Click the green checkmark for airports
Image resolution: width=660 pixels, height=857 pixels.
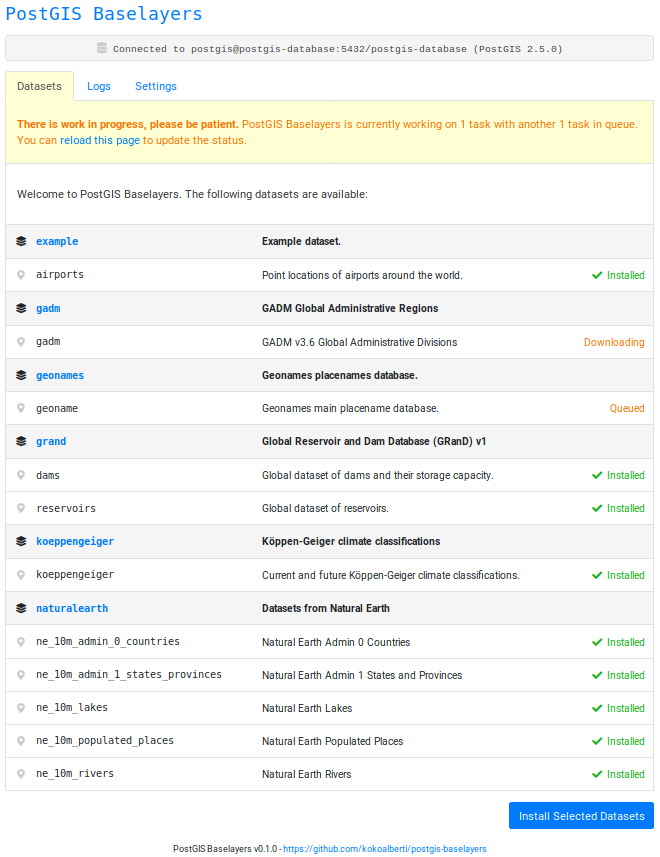tap(597, 275)
